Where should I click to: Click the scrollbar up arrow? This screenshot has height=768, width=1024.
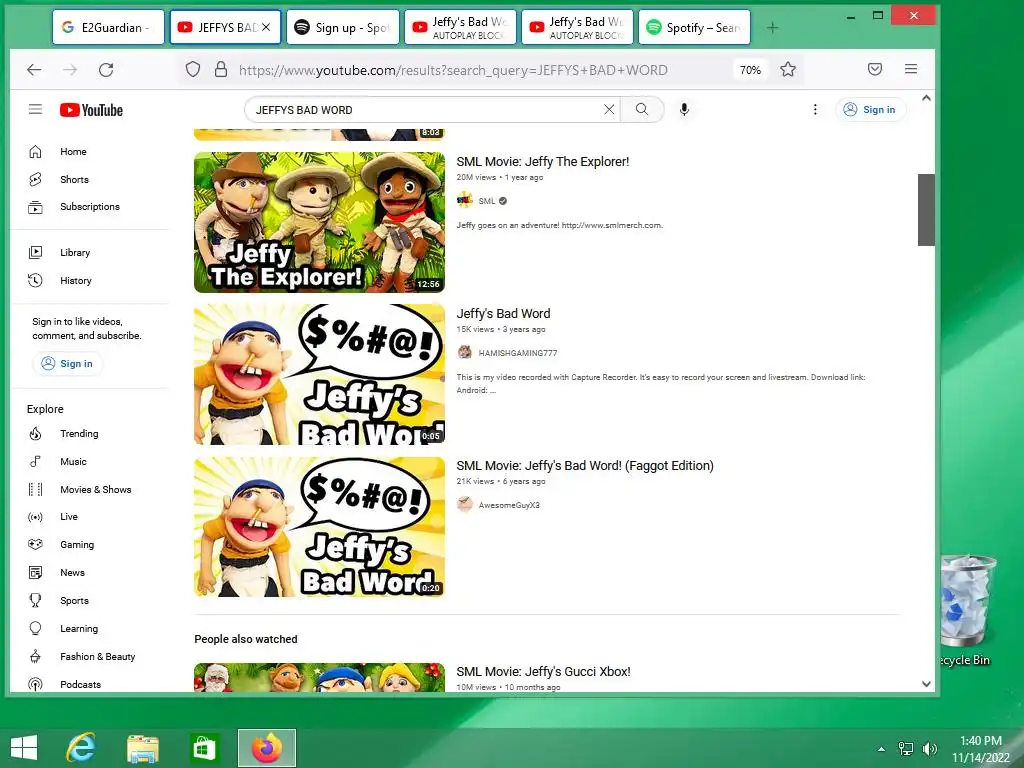click(926, 98)
